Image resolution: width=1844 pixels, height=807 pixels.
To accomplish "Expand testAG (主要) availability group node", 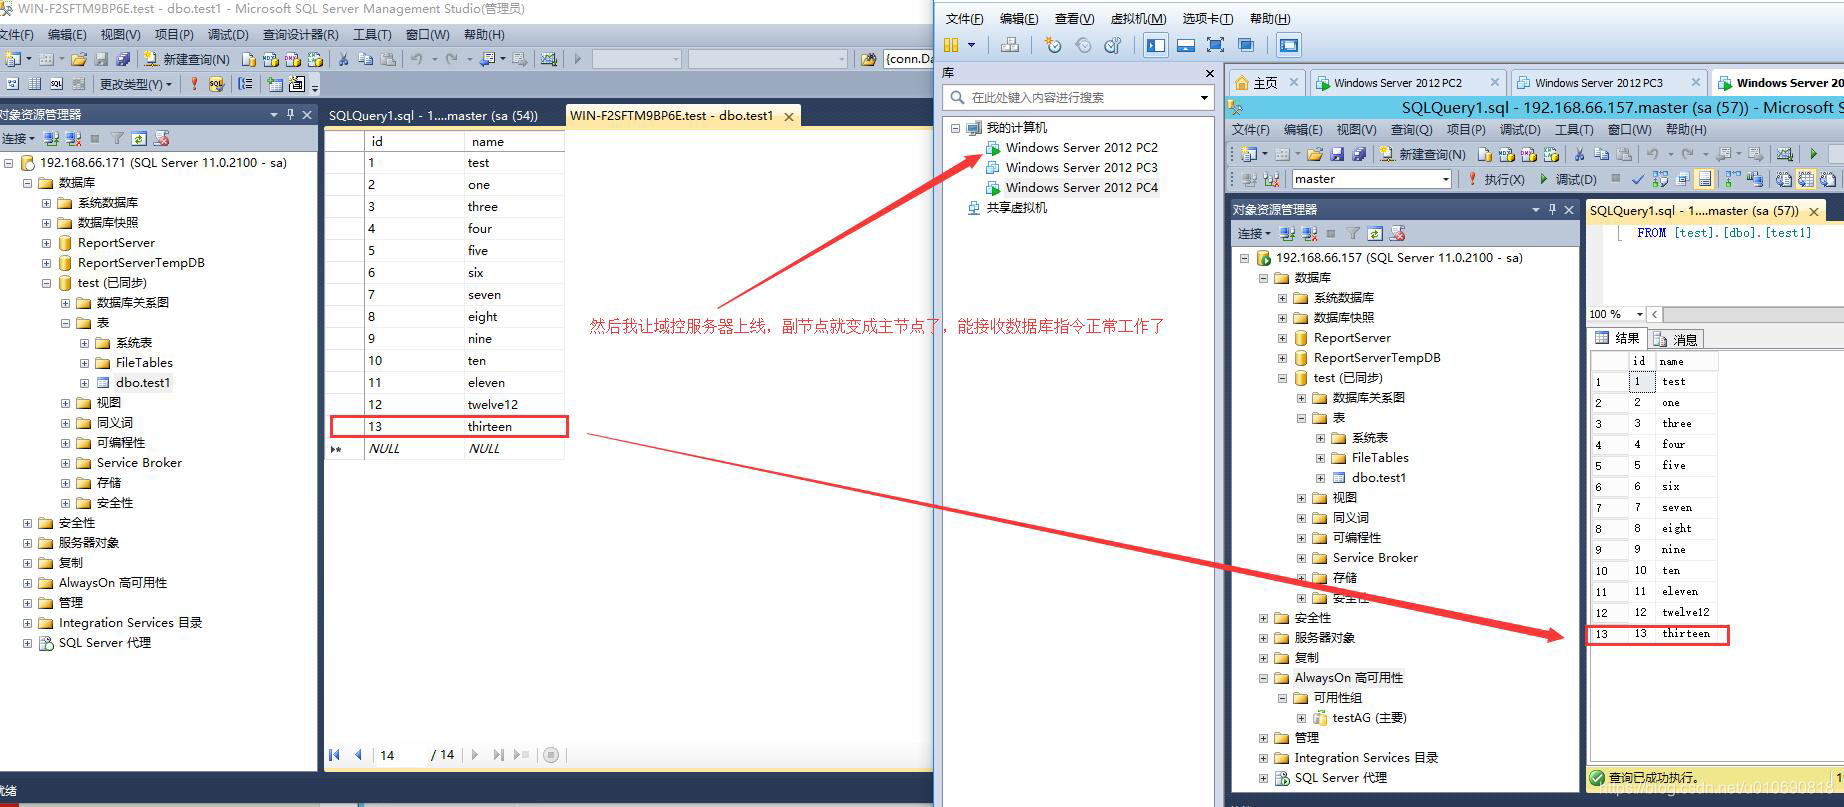I will point(1302,718).
